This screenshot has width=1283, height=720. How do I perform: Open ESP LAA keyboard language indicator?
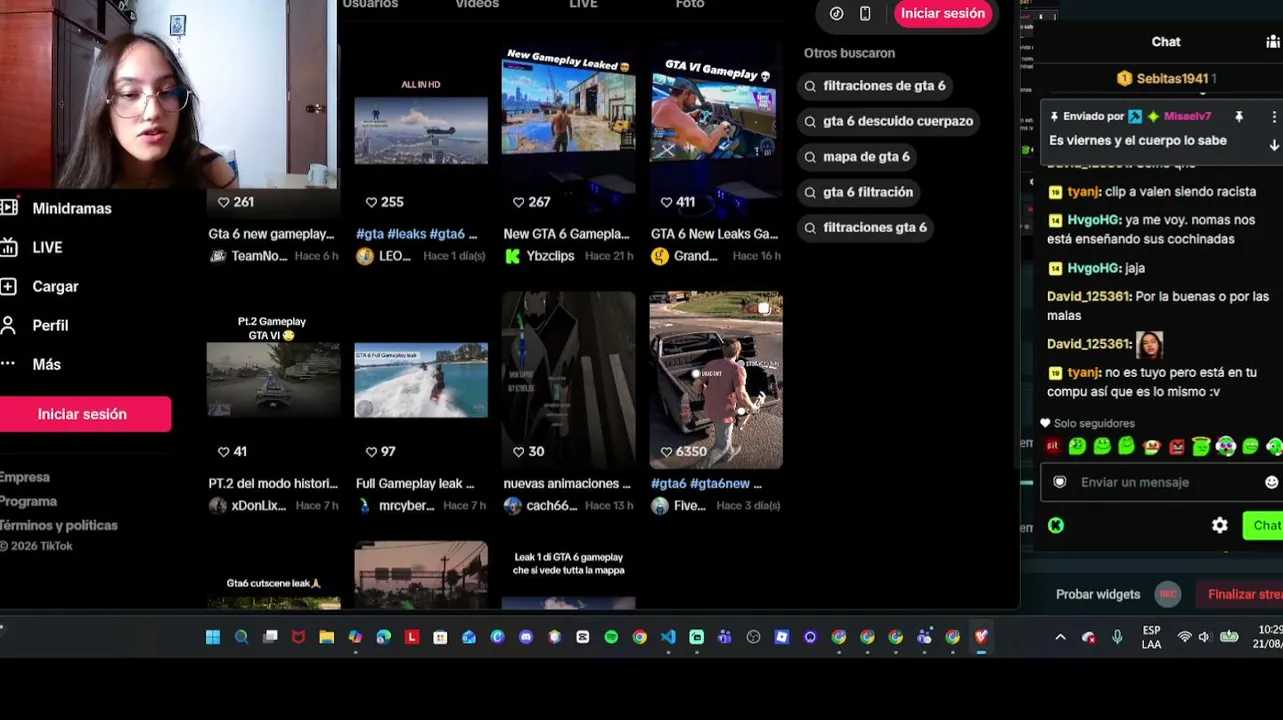pyautogui.click(x=1151, y=637)
